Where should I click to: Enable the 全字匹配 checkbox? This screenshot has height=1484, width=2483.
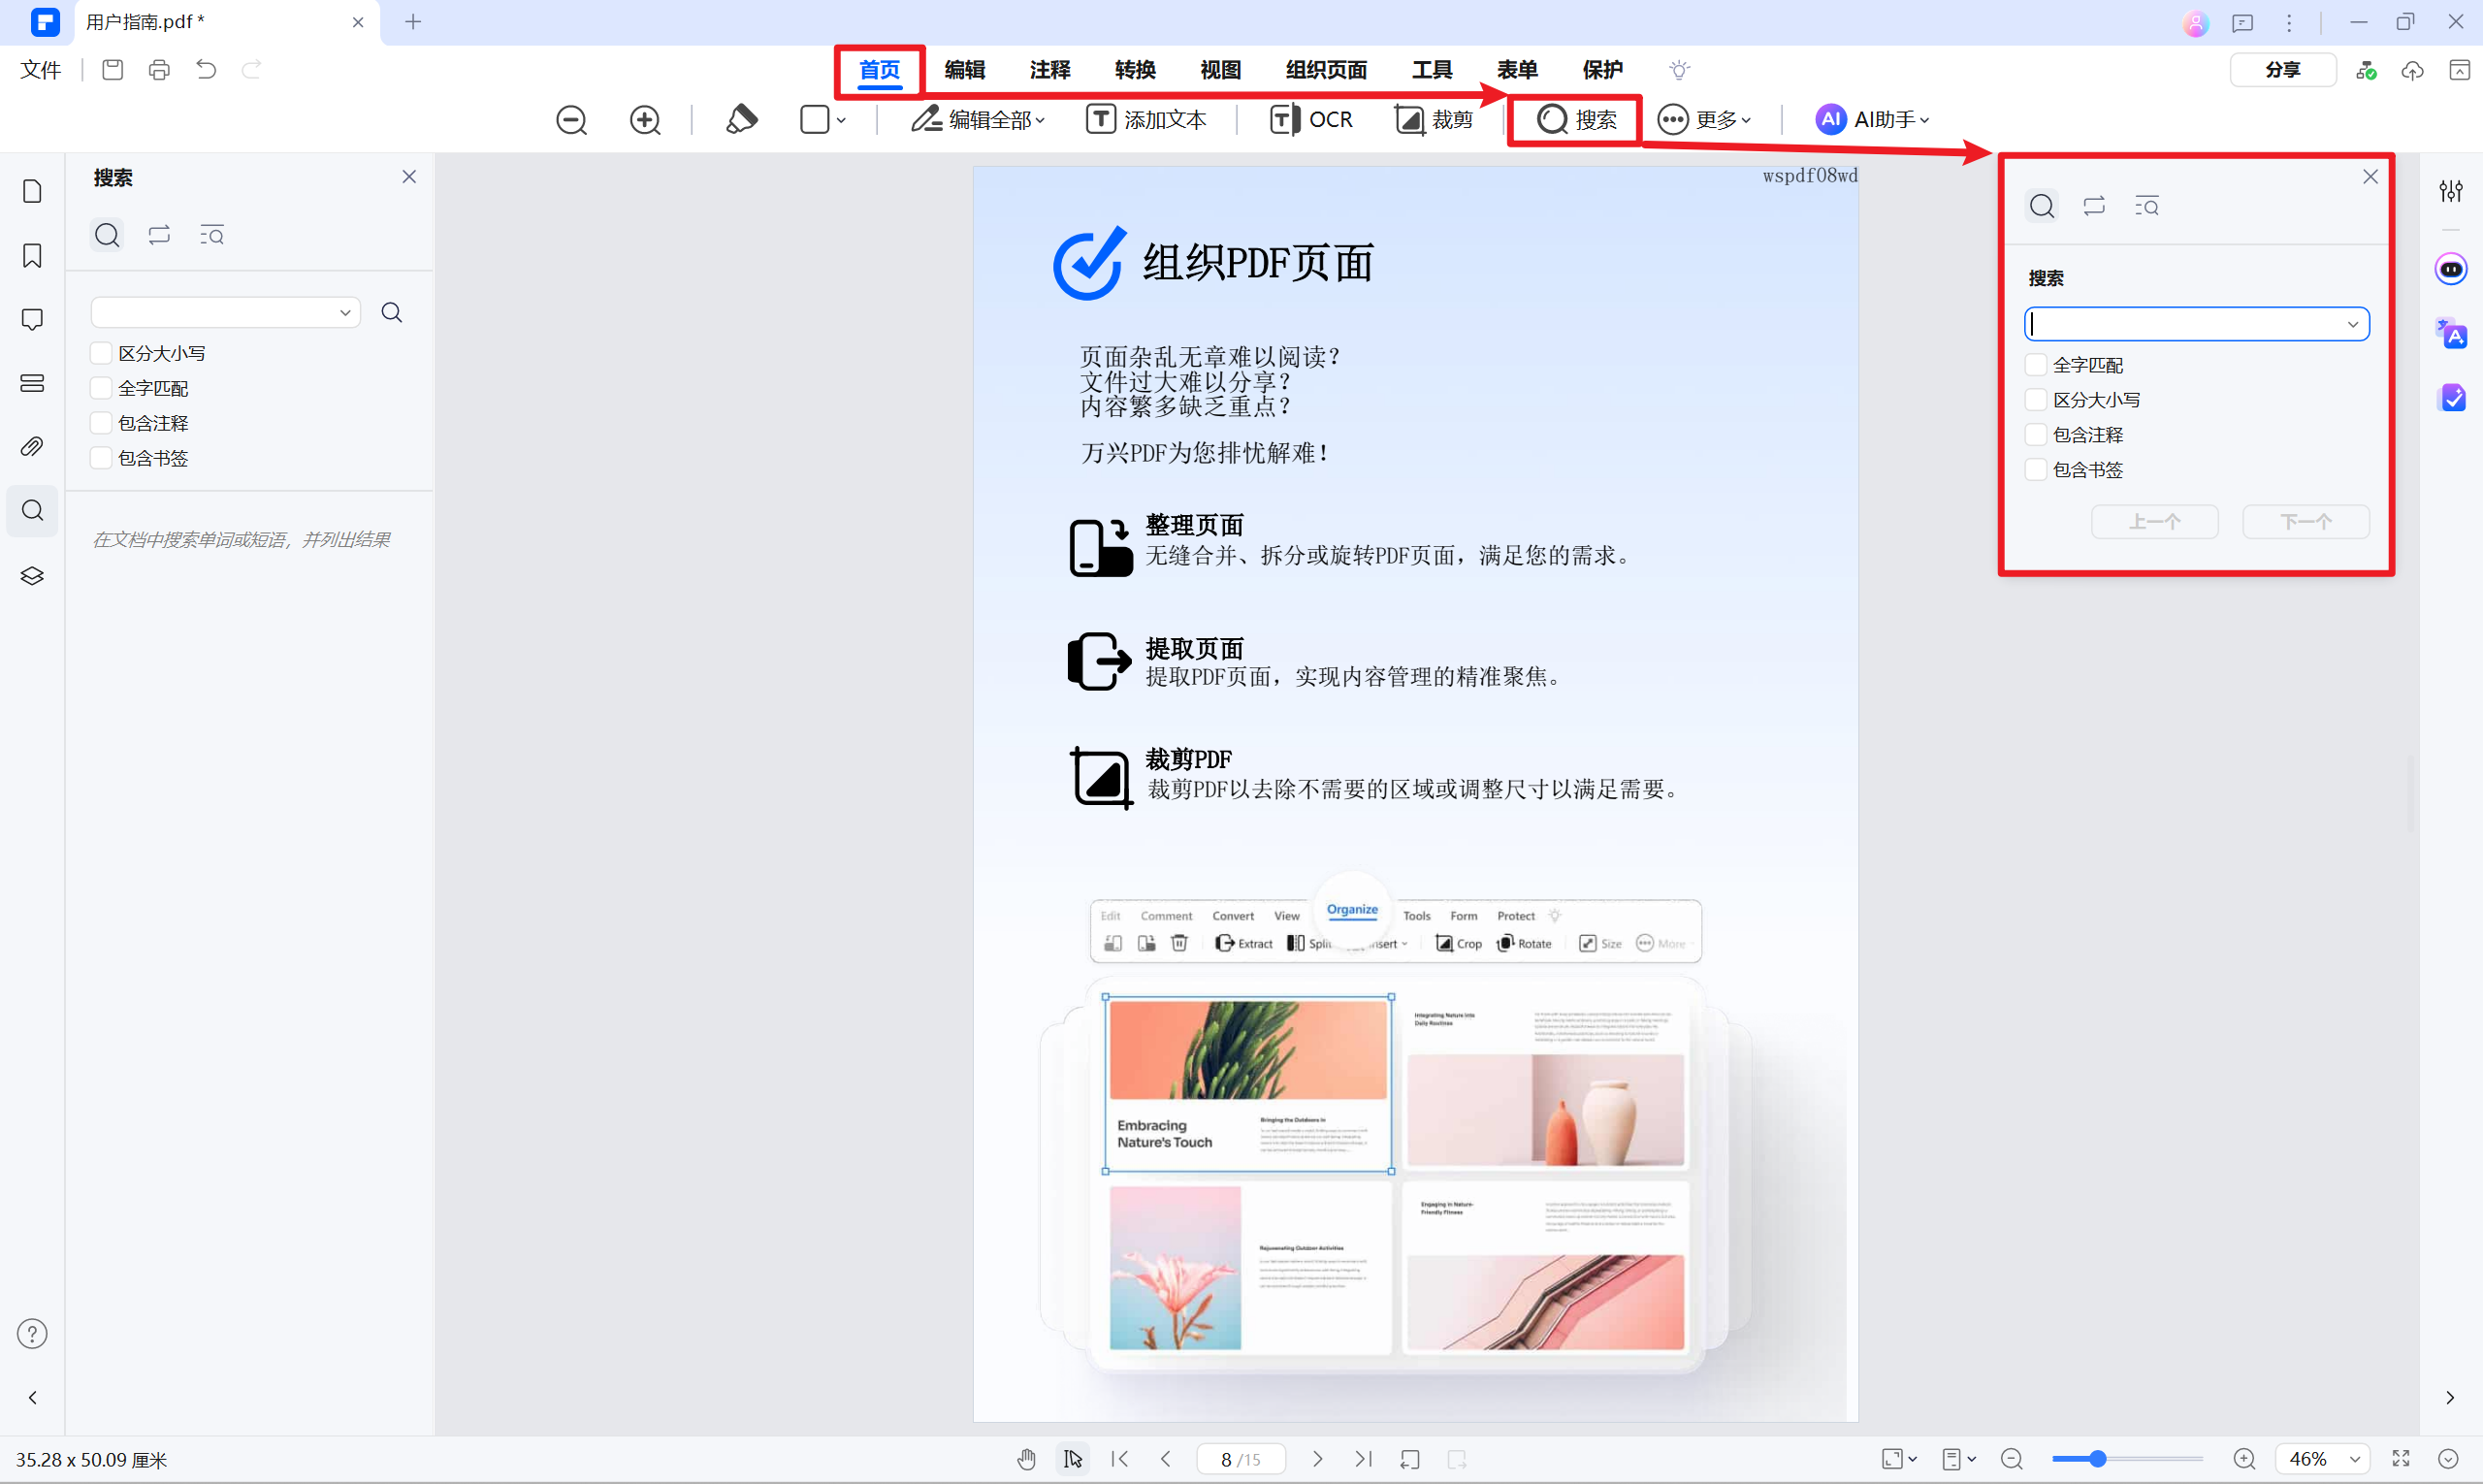(100, 387)
